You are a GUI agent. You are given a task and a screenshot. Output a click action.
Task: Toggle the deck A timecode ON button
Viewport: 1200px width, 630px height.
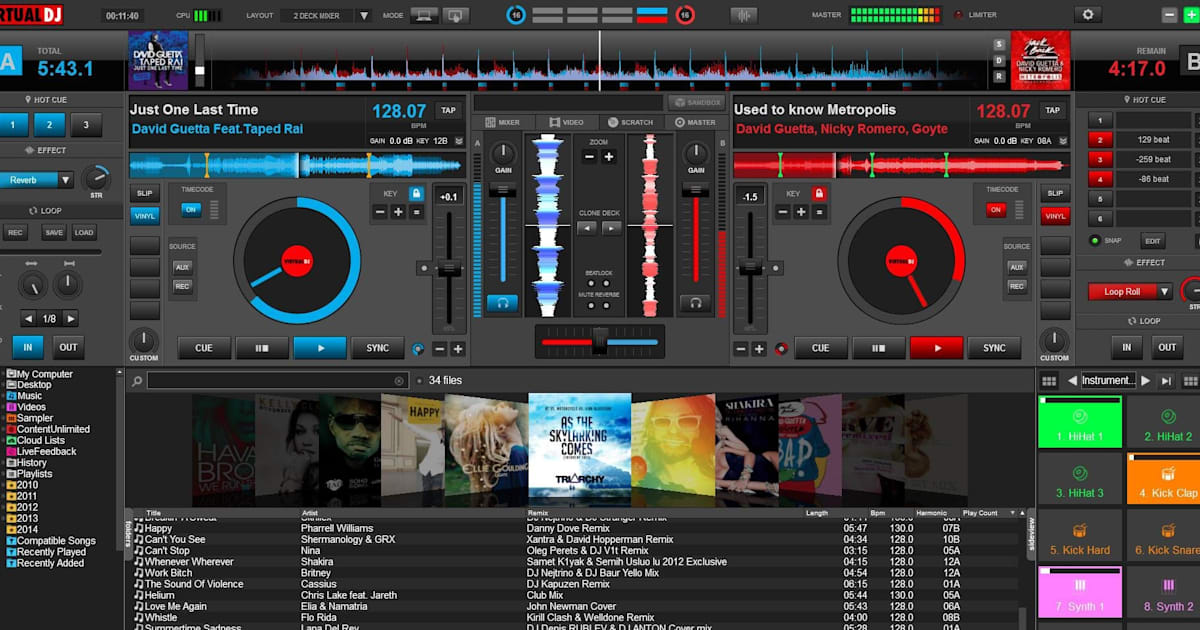click(189, 210)
